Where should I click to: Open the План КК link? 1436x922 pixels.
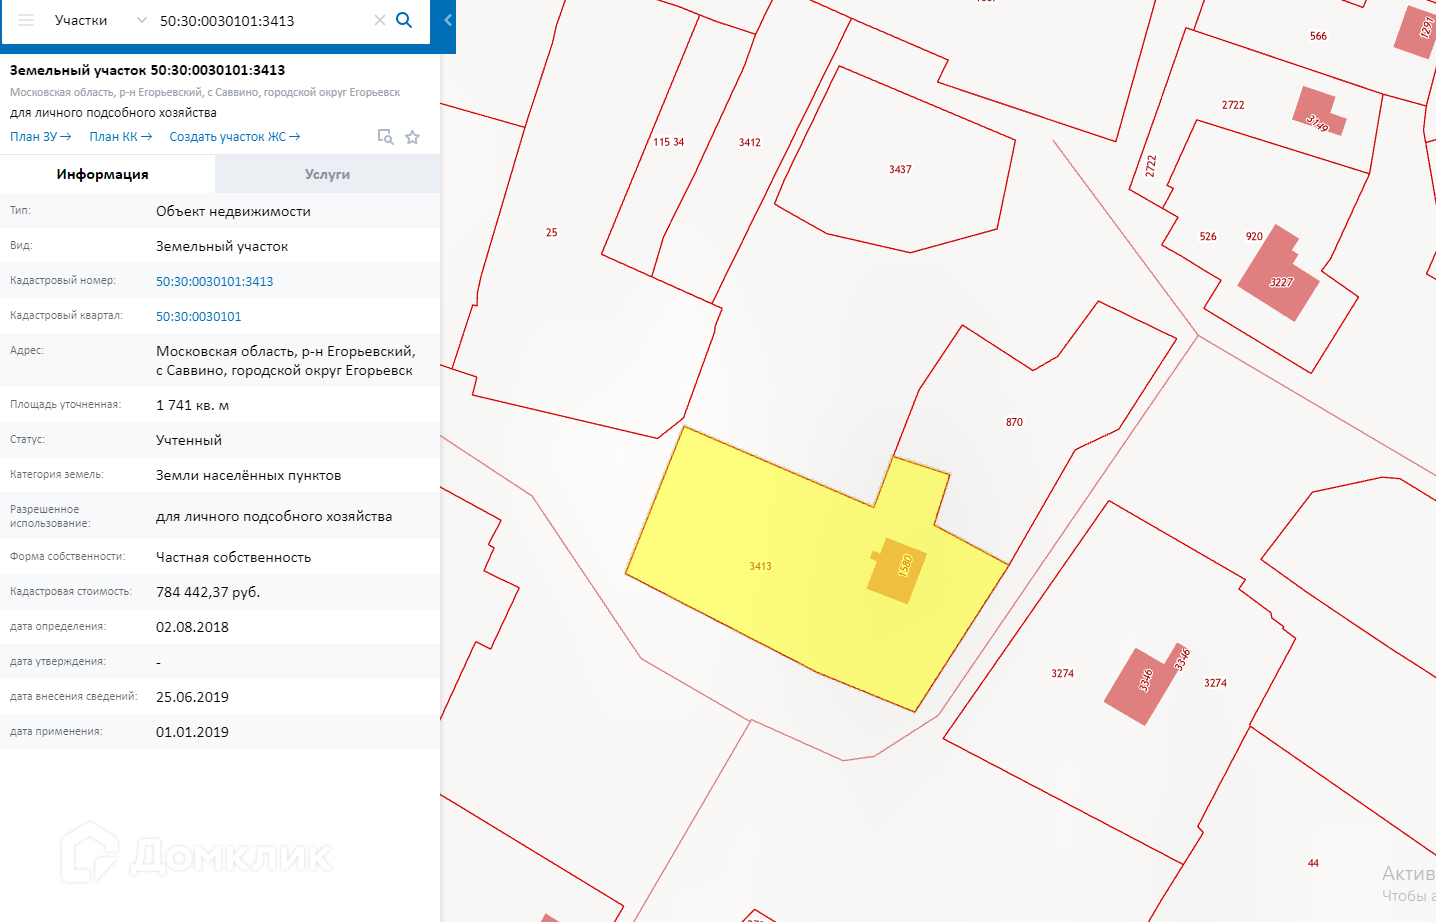121,137
